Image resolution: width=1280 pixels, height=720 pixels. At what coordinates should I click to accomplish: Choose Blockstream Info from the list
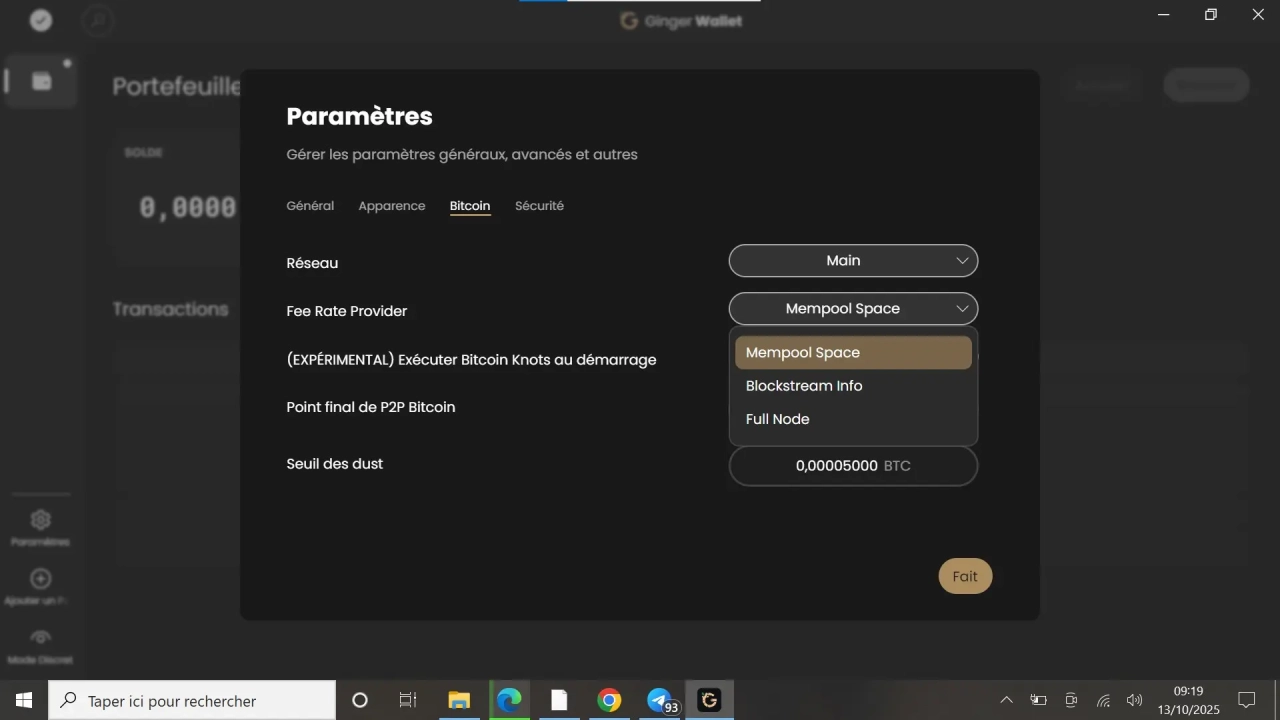pyautogui.click(x=853, y=386)
